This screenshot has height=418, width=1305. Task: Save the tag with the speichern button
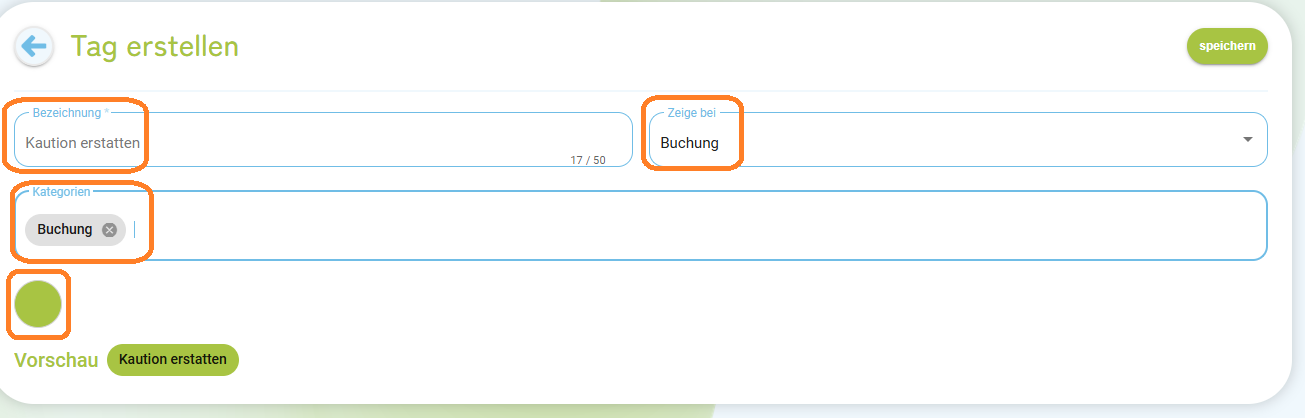tap(1227, 46)
